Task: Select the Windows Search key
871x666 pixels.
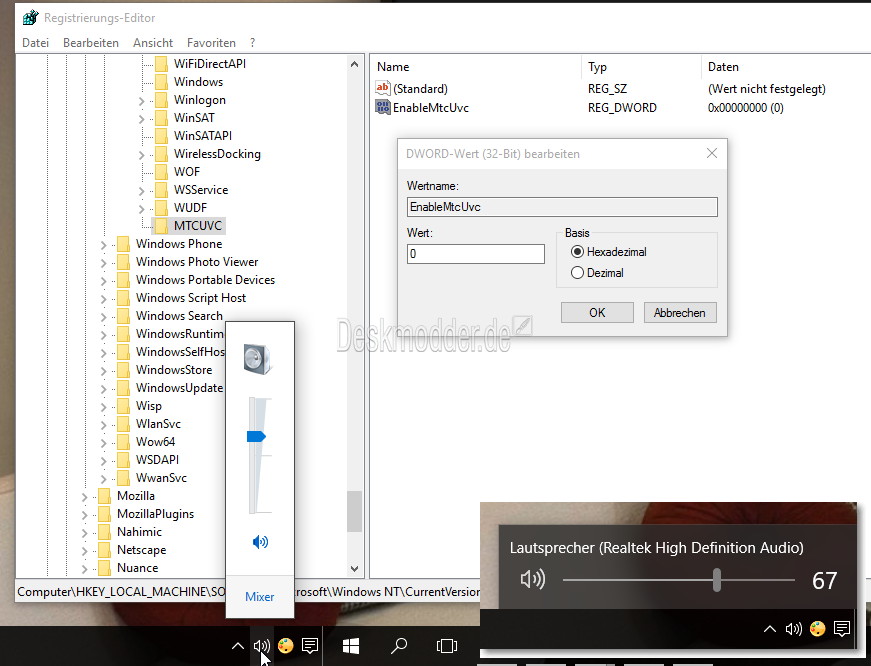Action: [x=179, y=316]
